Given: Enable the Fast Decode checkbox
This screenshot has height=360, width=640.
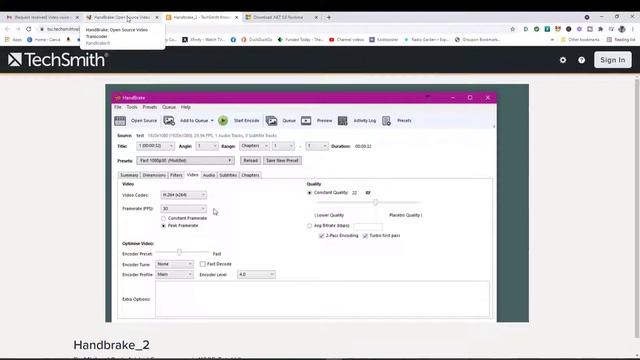Looking at the screenshot, I should pyautogui.click(x=202, y=264).
